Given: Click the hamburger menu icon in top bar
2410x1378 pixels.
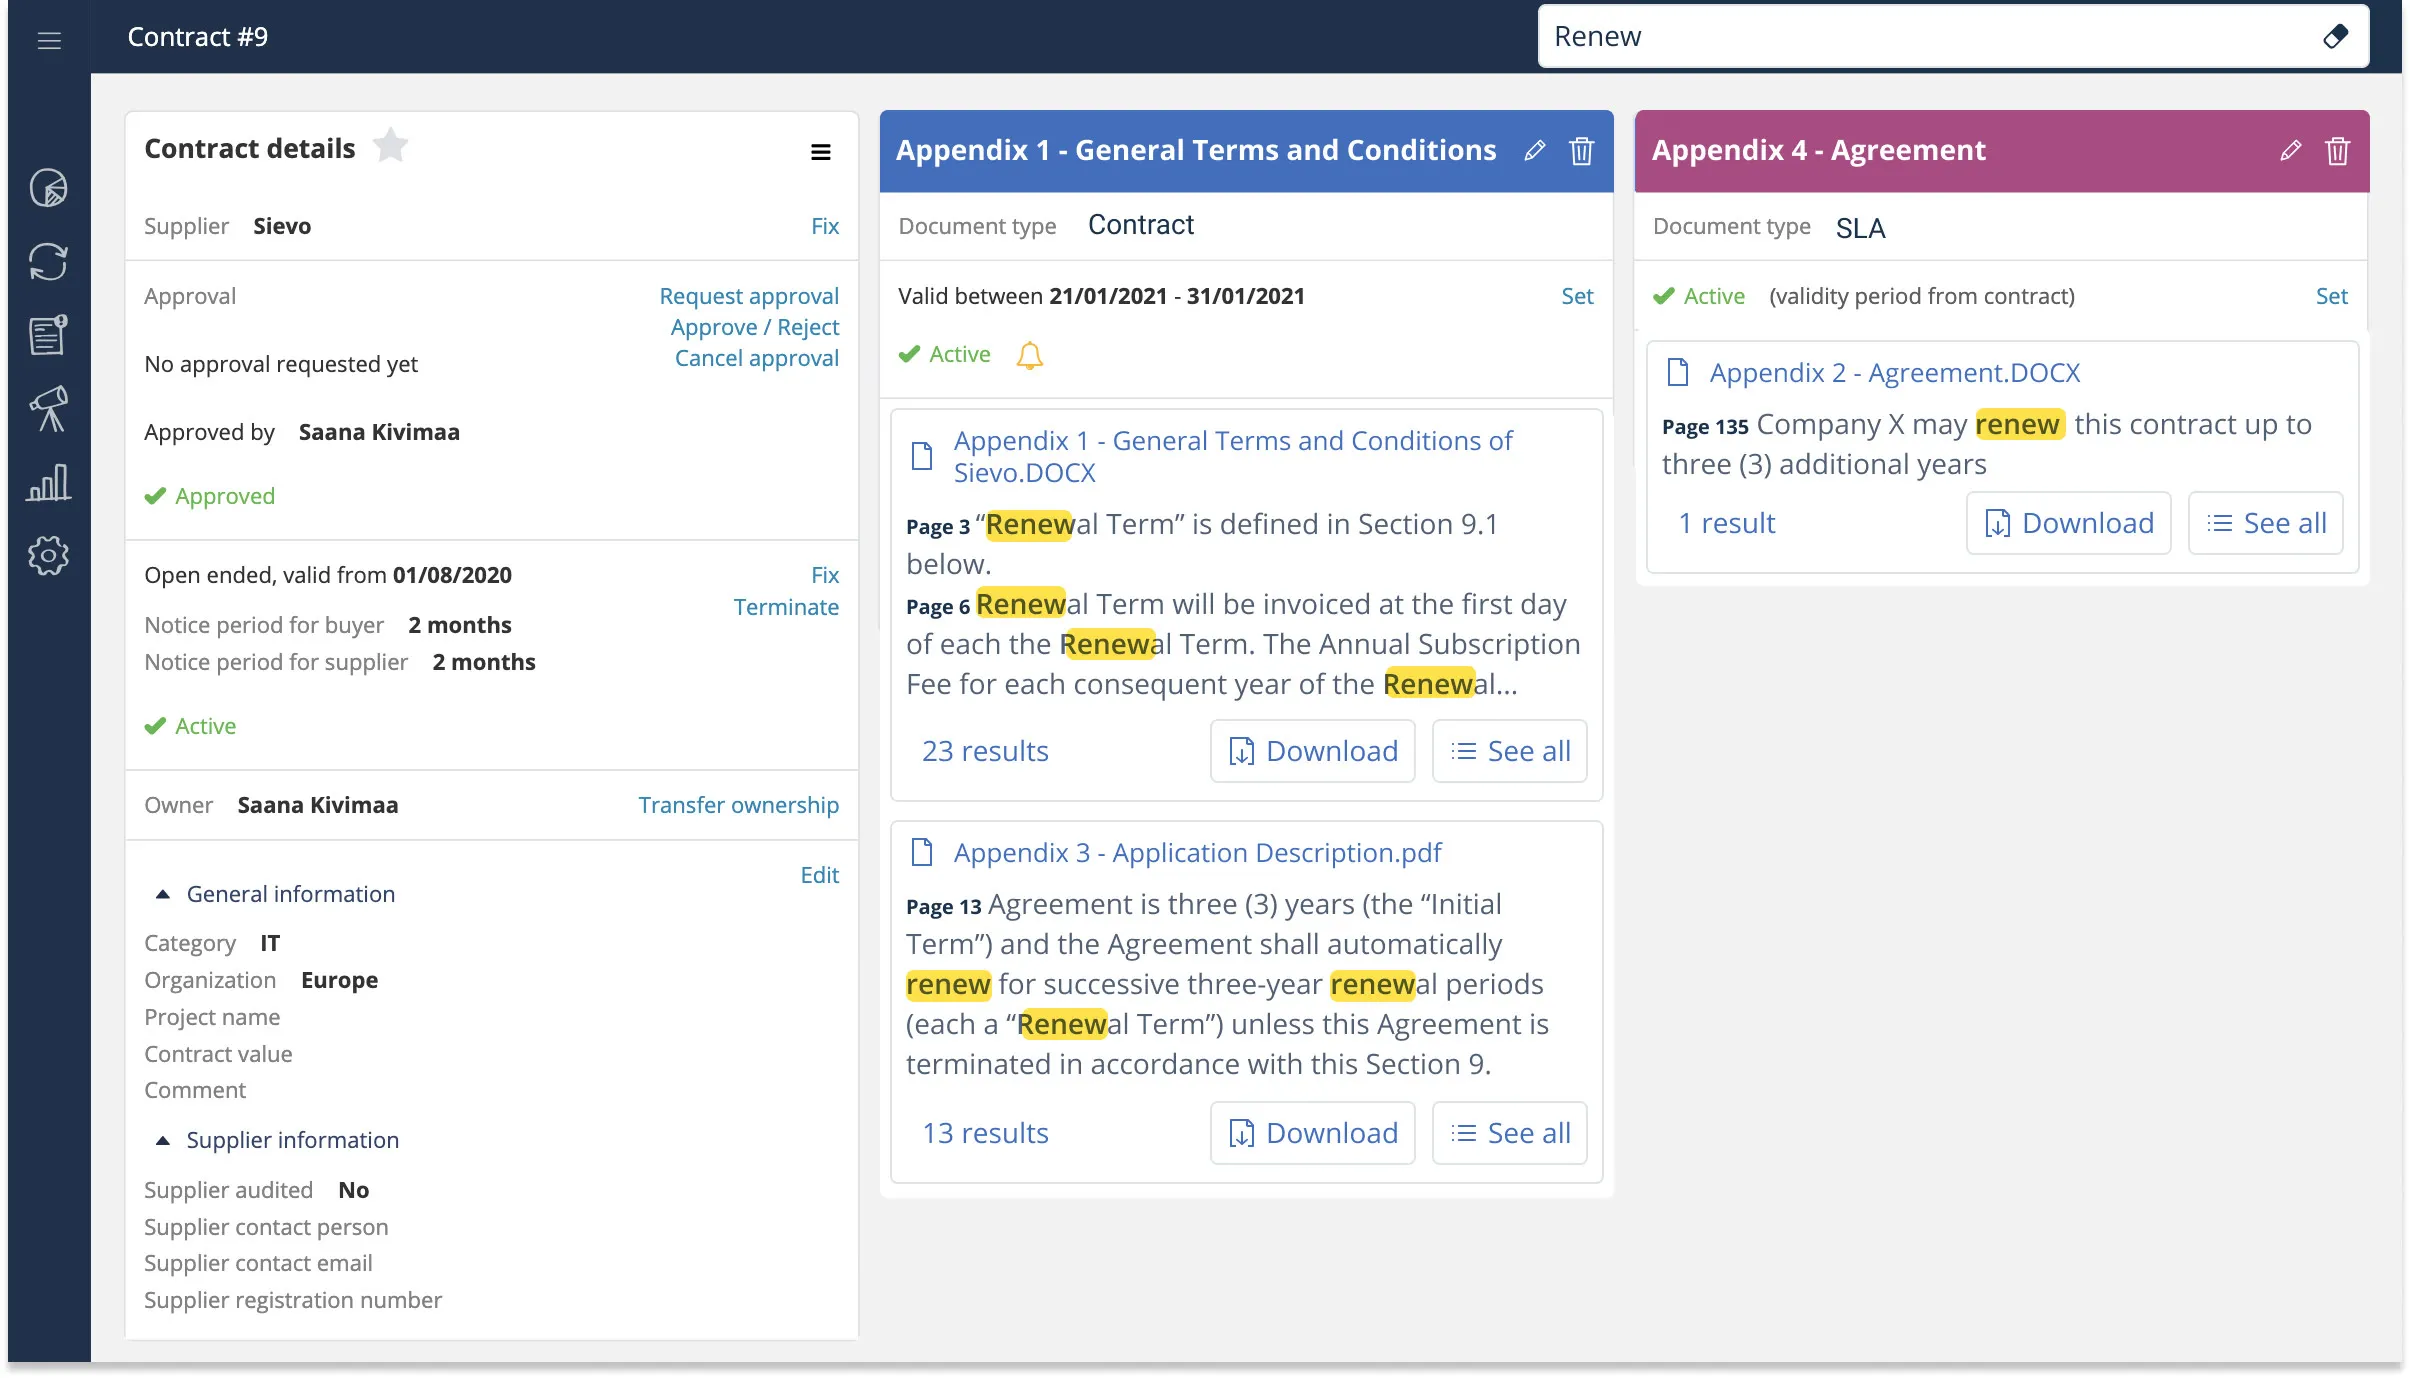Looking at the screenshot, I should (49, 39).
